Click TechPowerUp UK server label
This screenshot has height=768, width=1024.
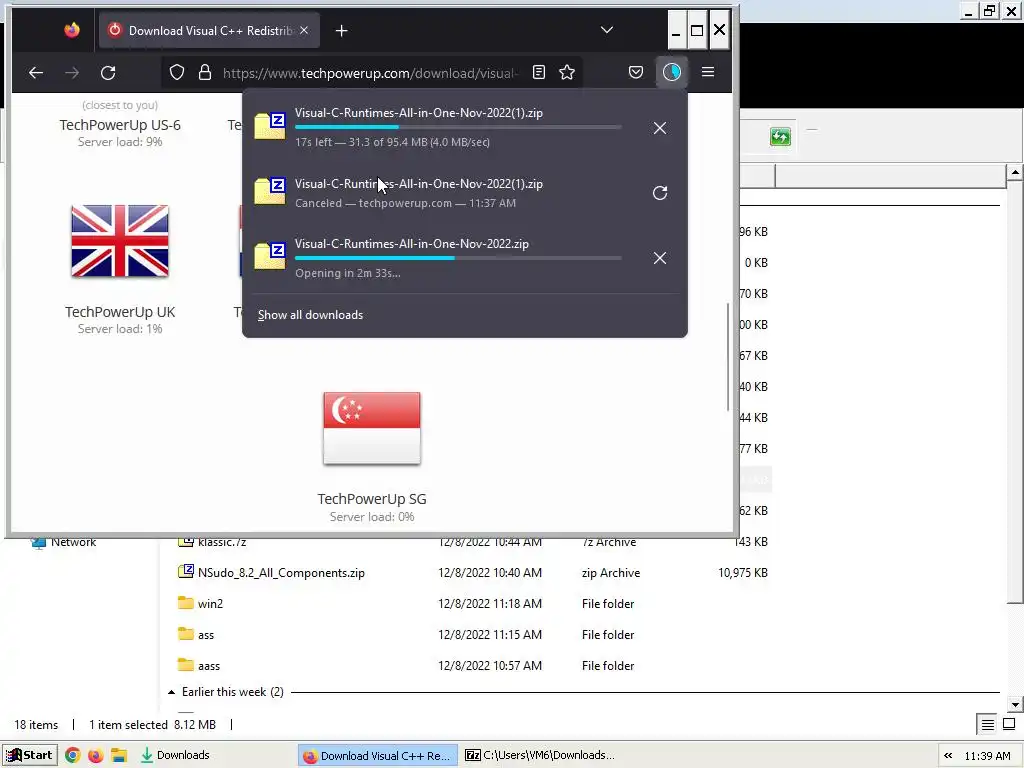pos(120,312)
